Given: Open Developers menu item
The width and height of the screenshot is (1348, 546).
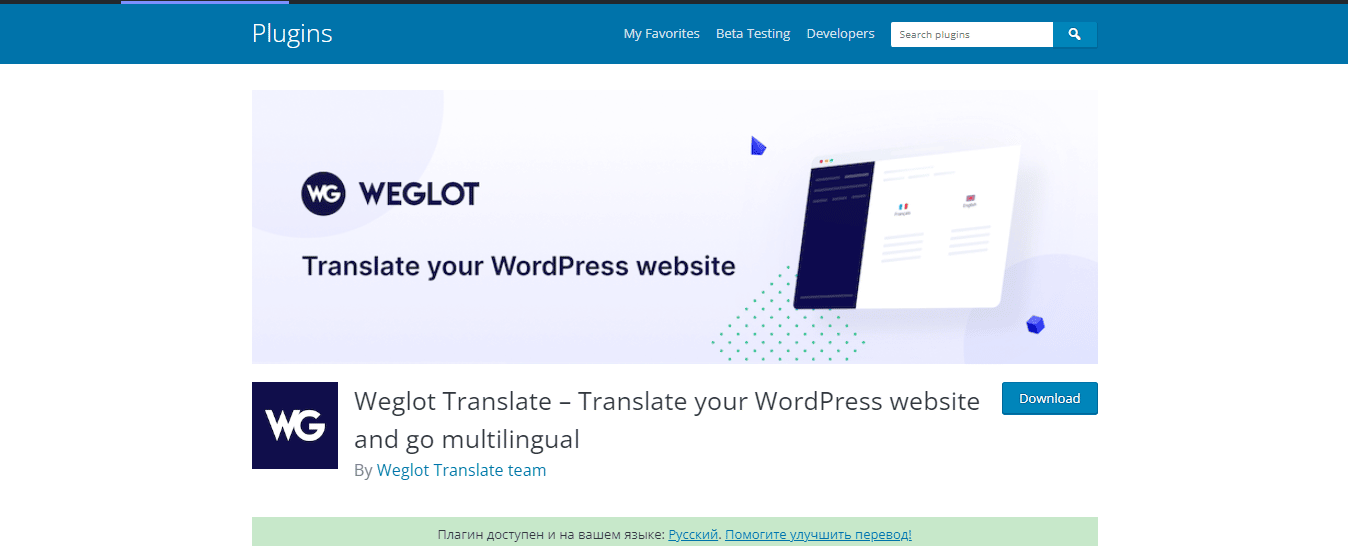Looking at the screenshot, I should coord(840,34).
